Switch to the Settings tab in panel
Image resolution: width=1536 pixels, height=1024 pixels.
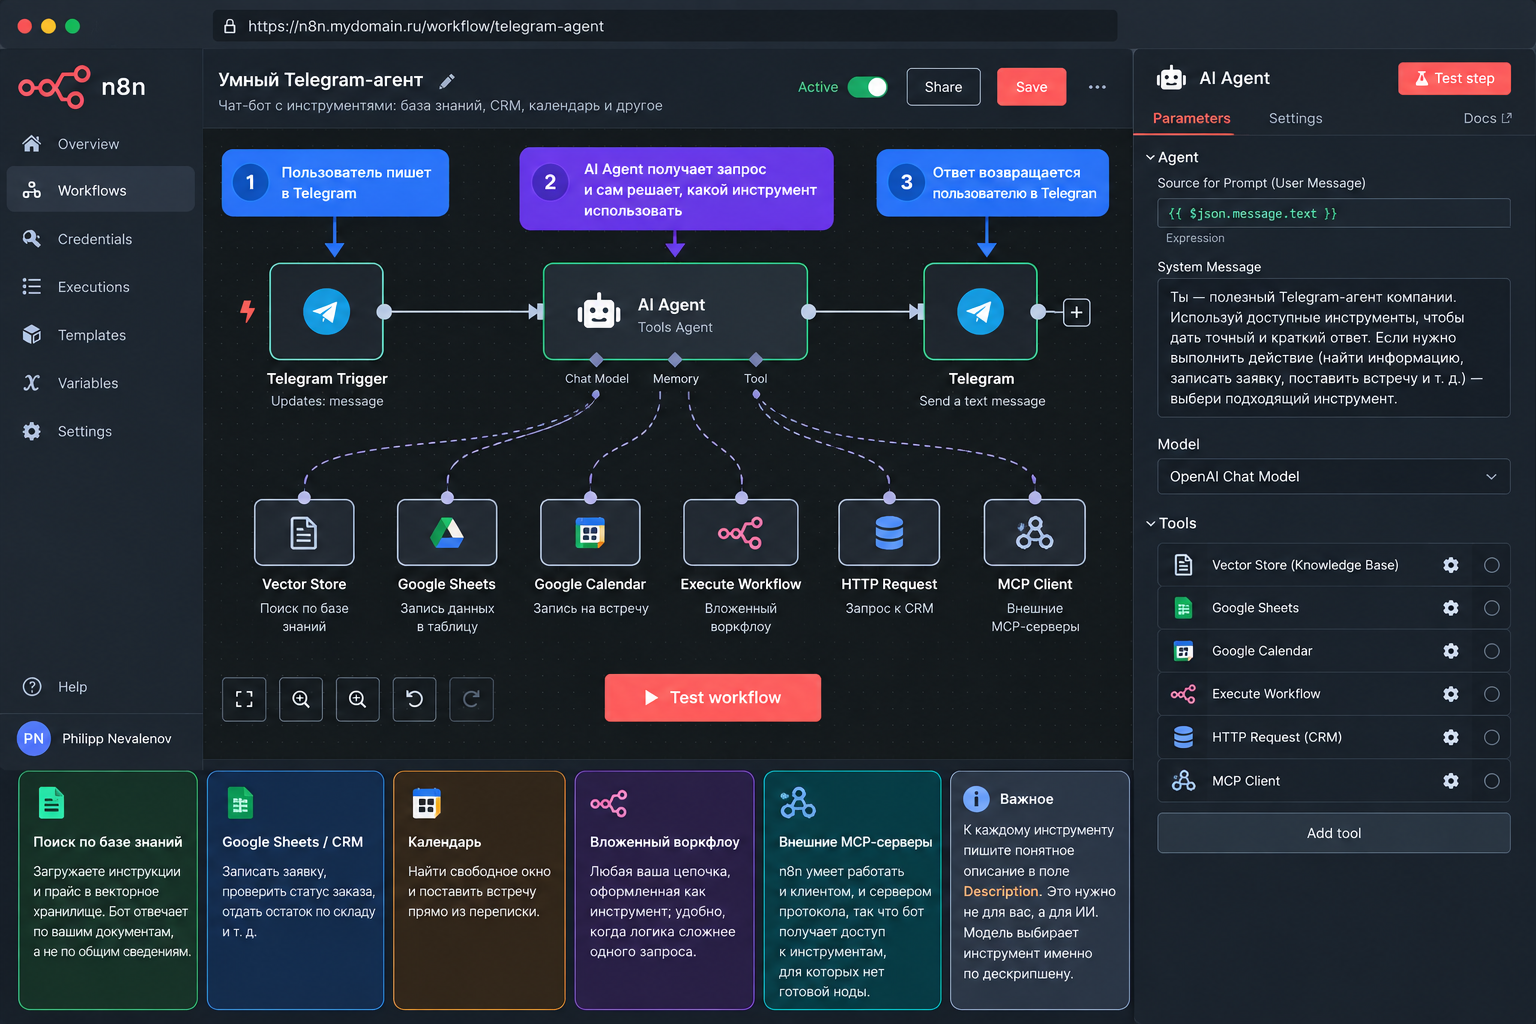[x=1295, y=118]
